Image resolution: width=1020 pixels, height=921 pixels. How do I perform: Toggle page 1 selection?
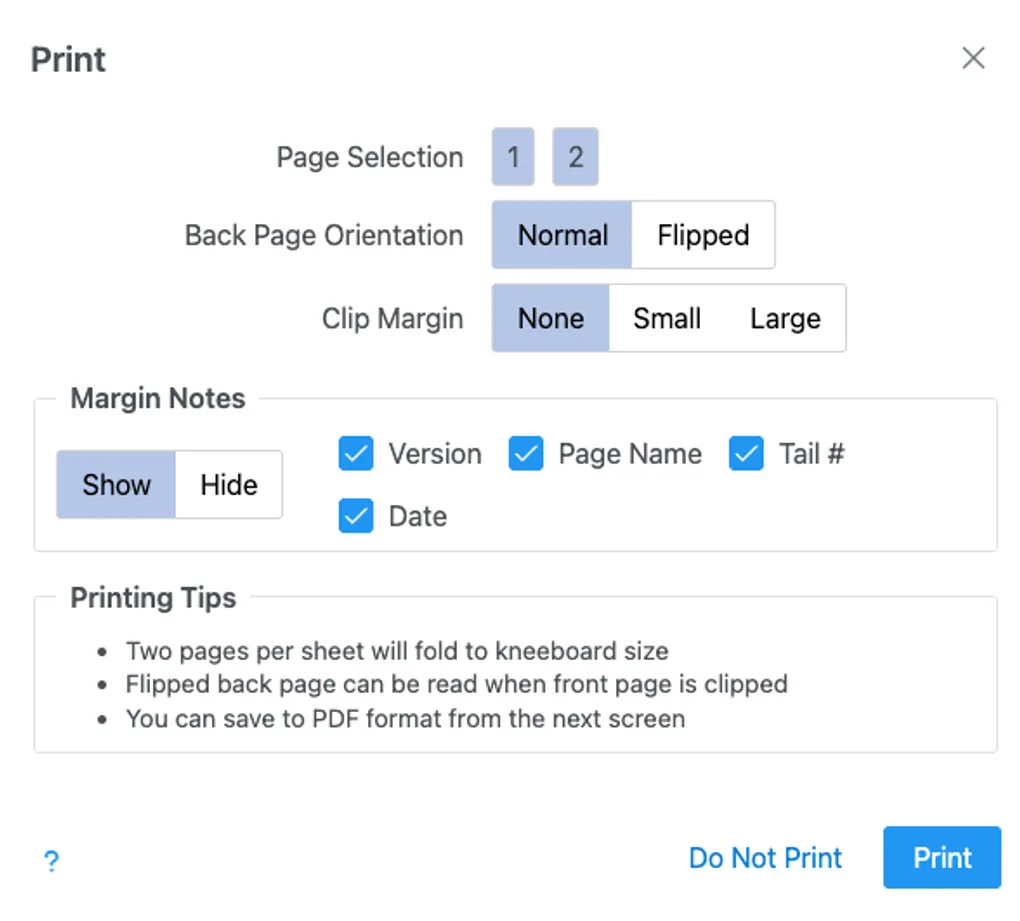[513, 157]
